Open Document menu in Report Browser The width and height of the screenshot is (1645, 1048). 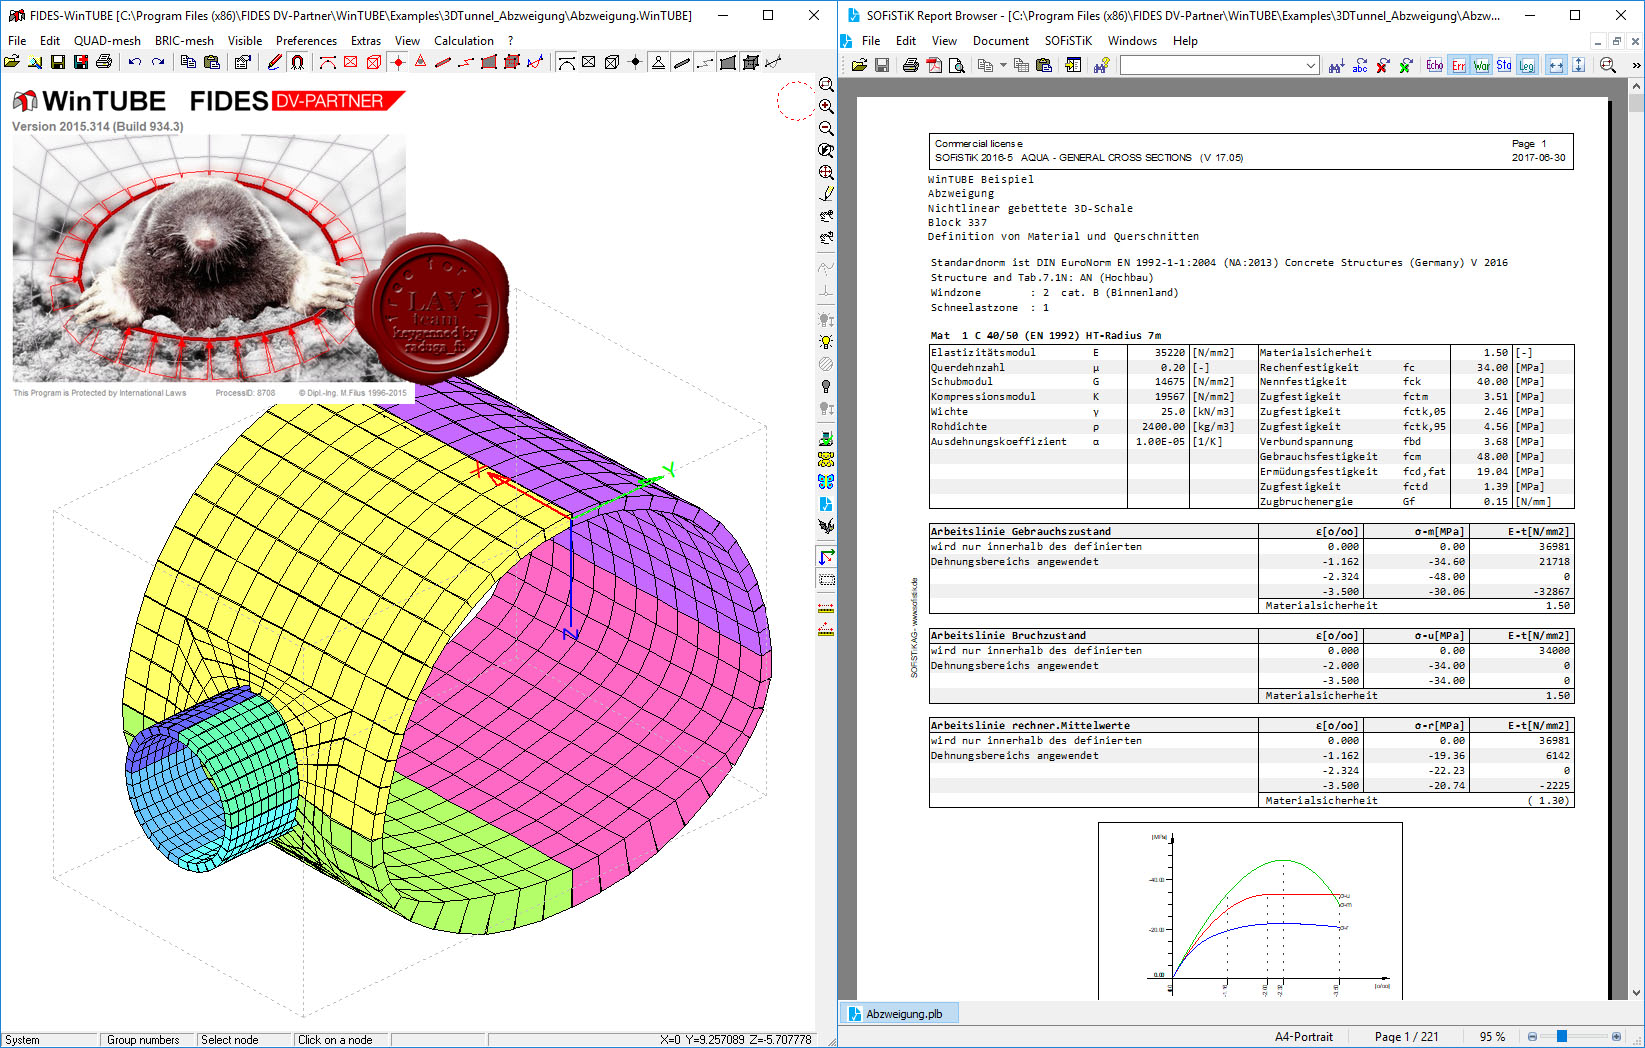pyautogui.click(x=1001, y=41)
